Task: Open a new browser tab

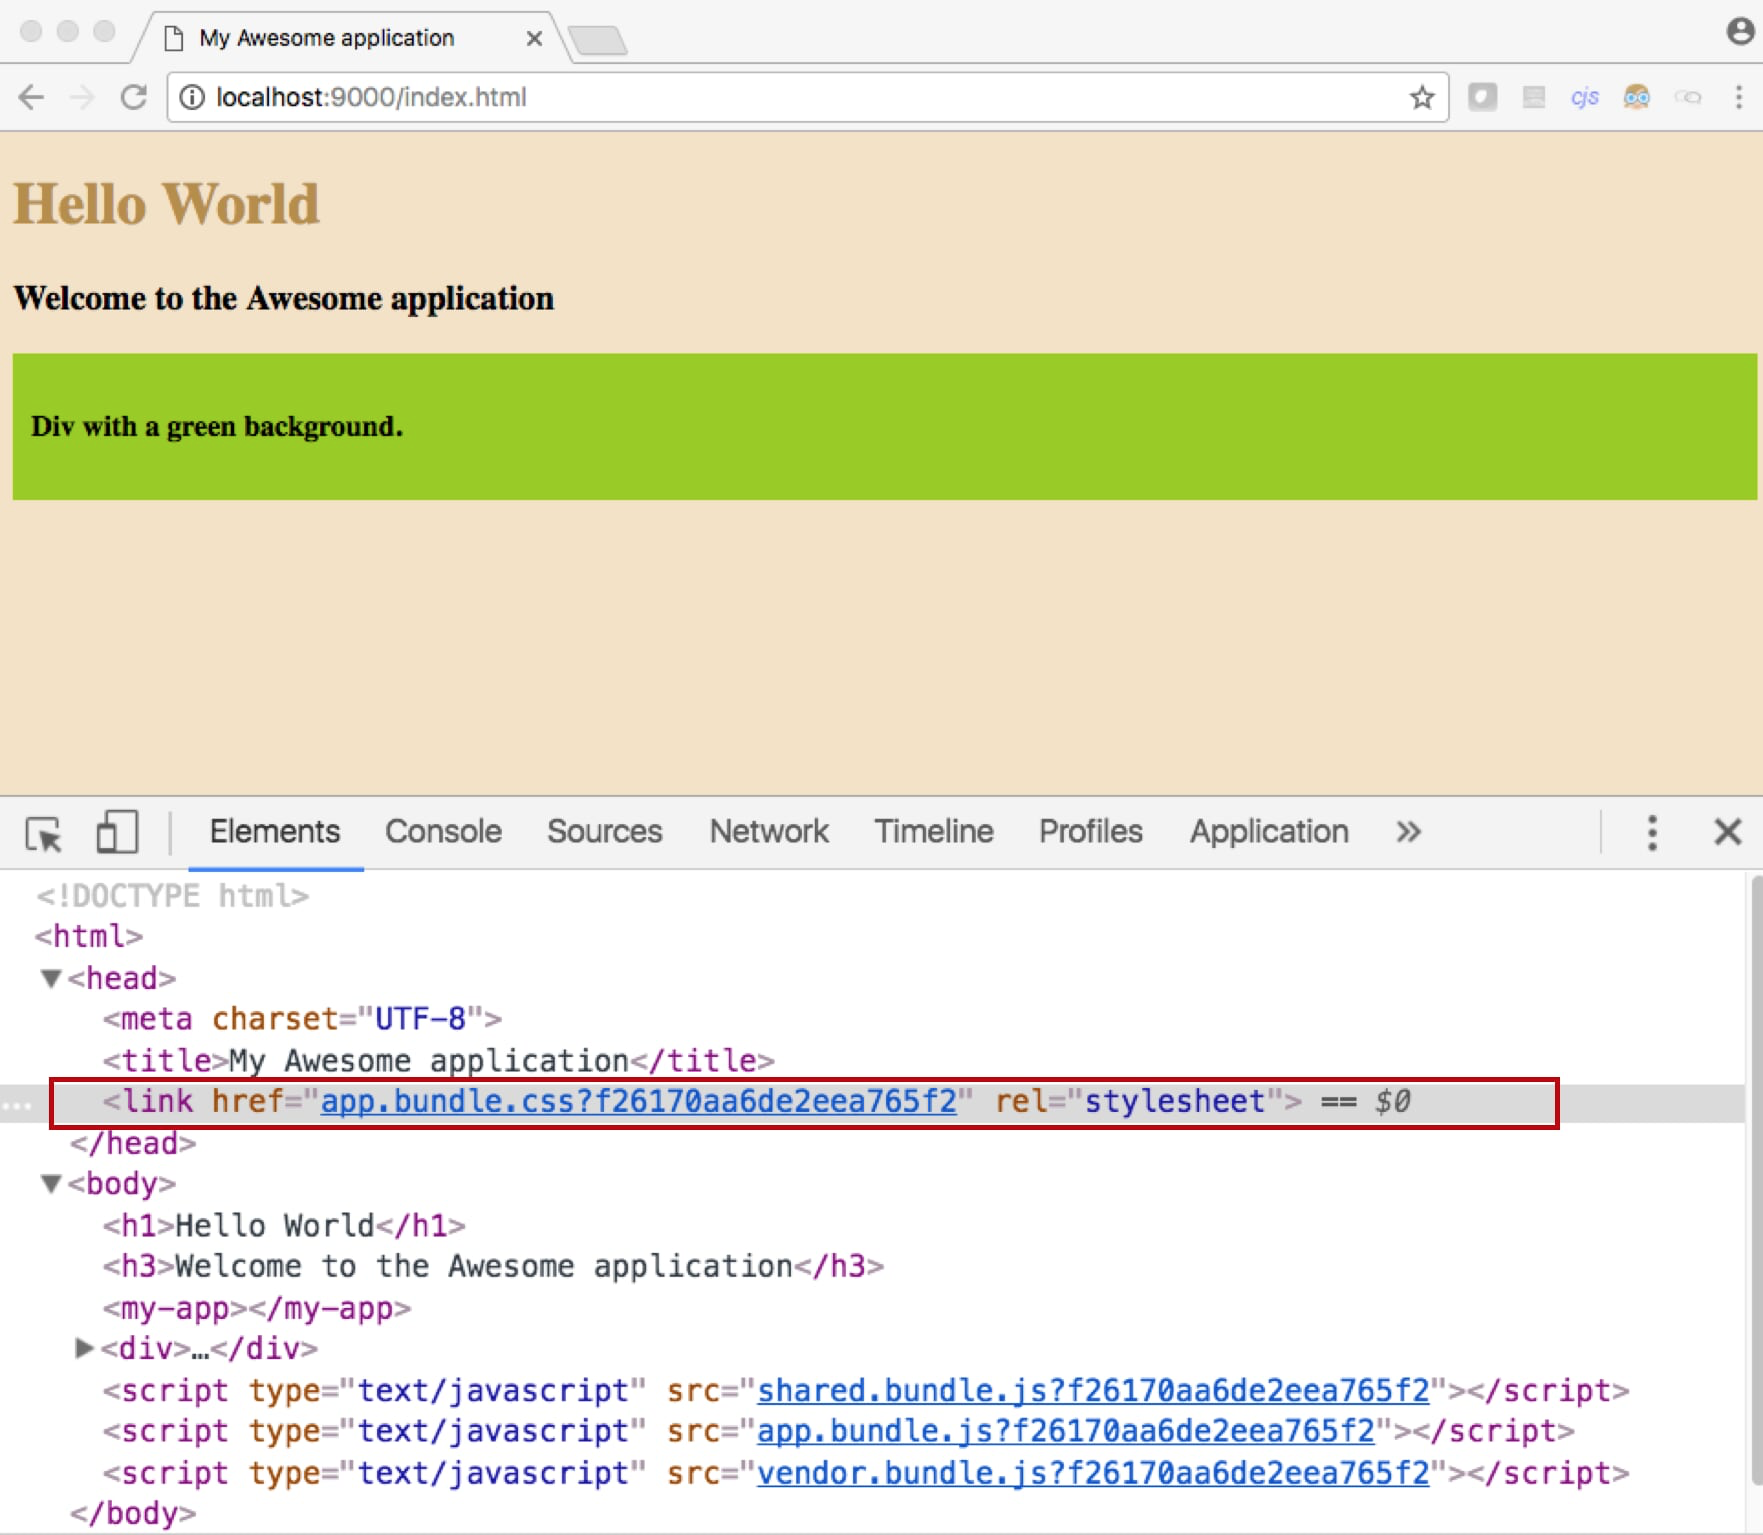Action: pyautogui.click(x=598, y=40)
